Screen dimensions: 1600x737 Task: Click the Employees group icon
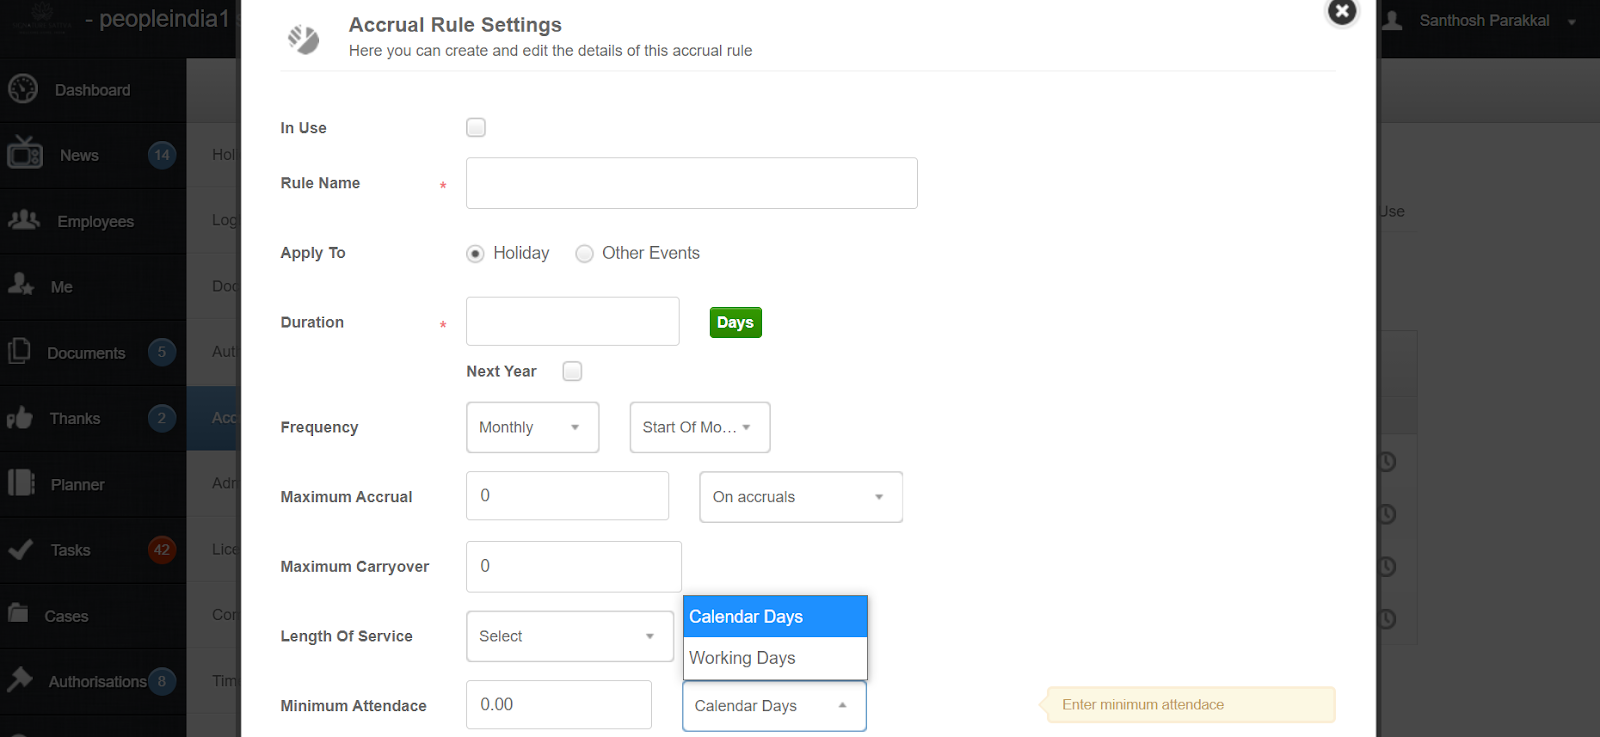[x=24, y=220]
